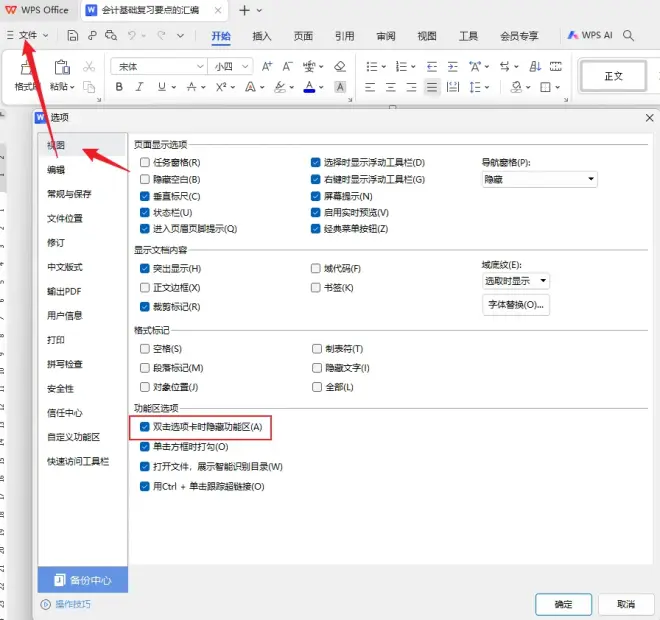660x620 pixels.
Task: Expand the Paste 粘贴 dropdown arrow
Action: pos(72,87)
